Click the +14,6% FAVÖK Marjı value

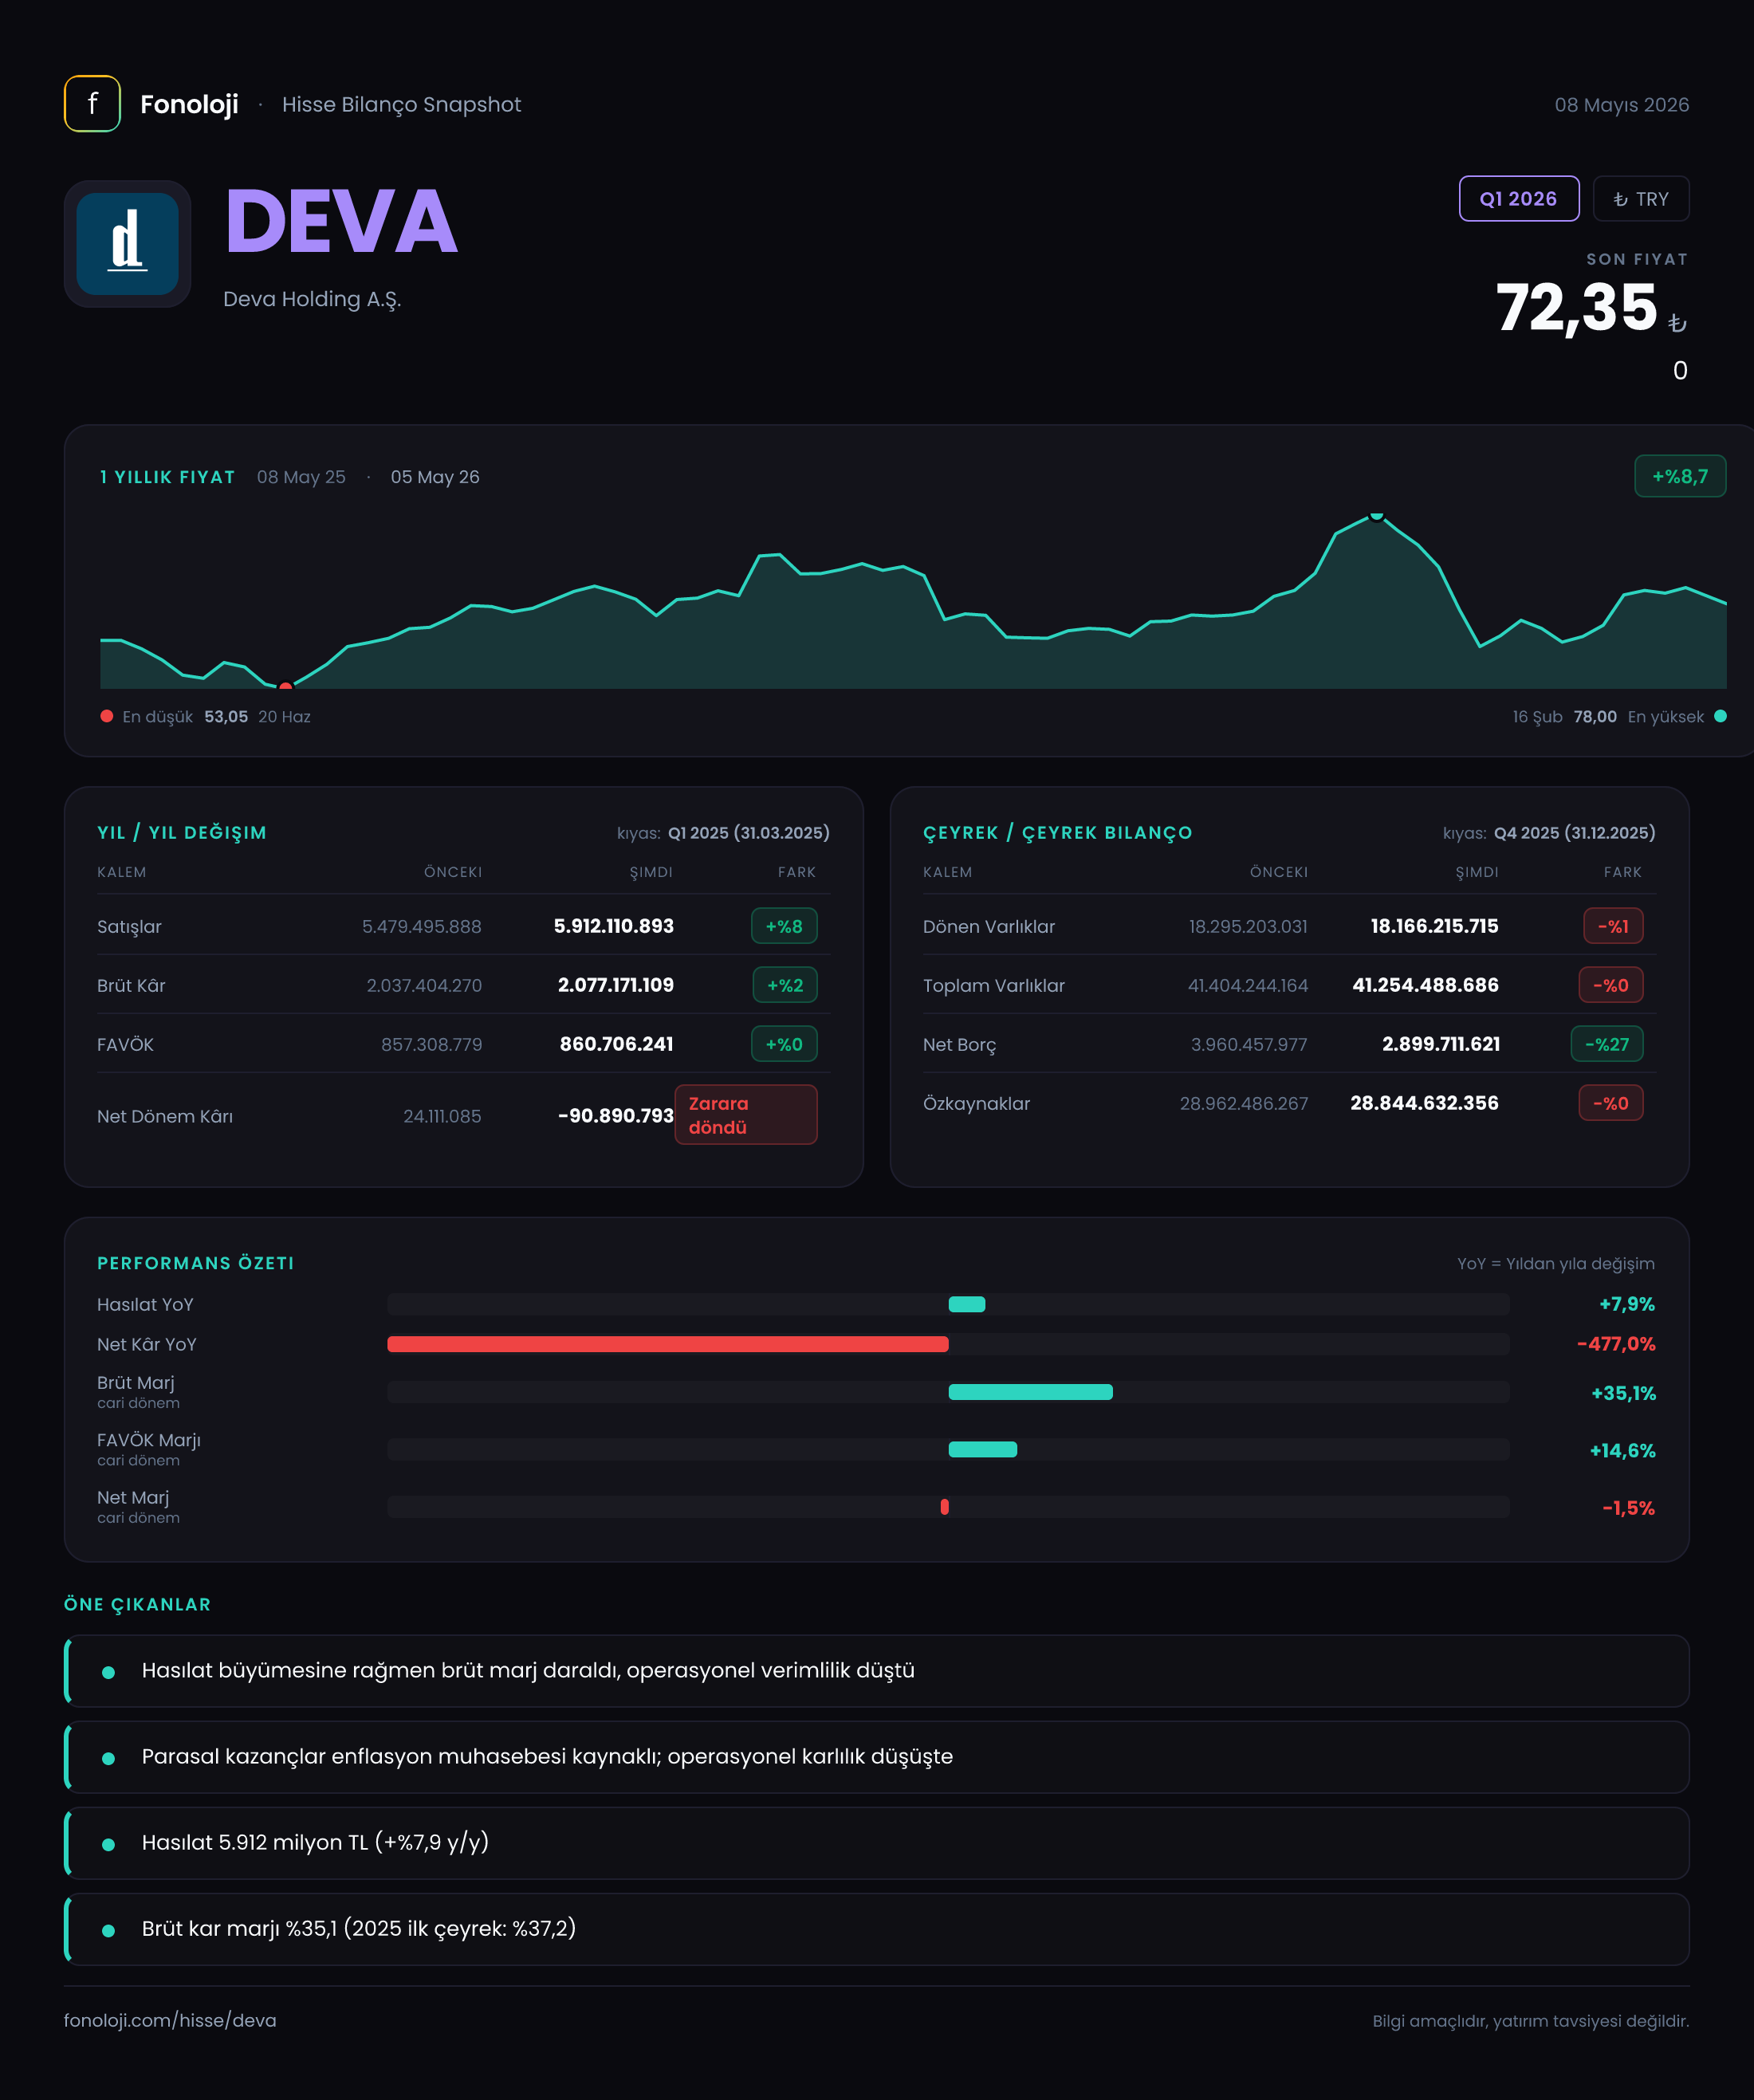click(x=1622, y=1450)
